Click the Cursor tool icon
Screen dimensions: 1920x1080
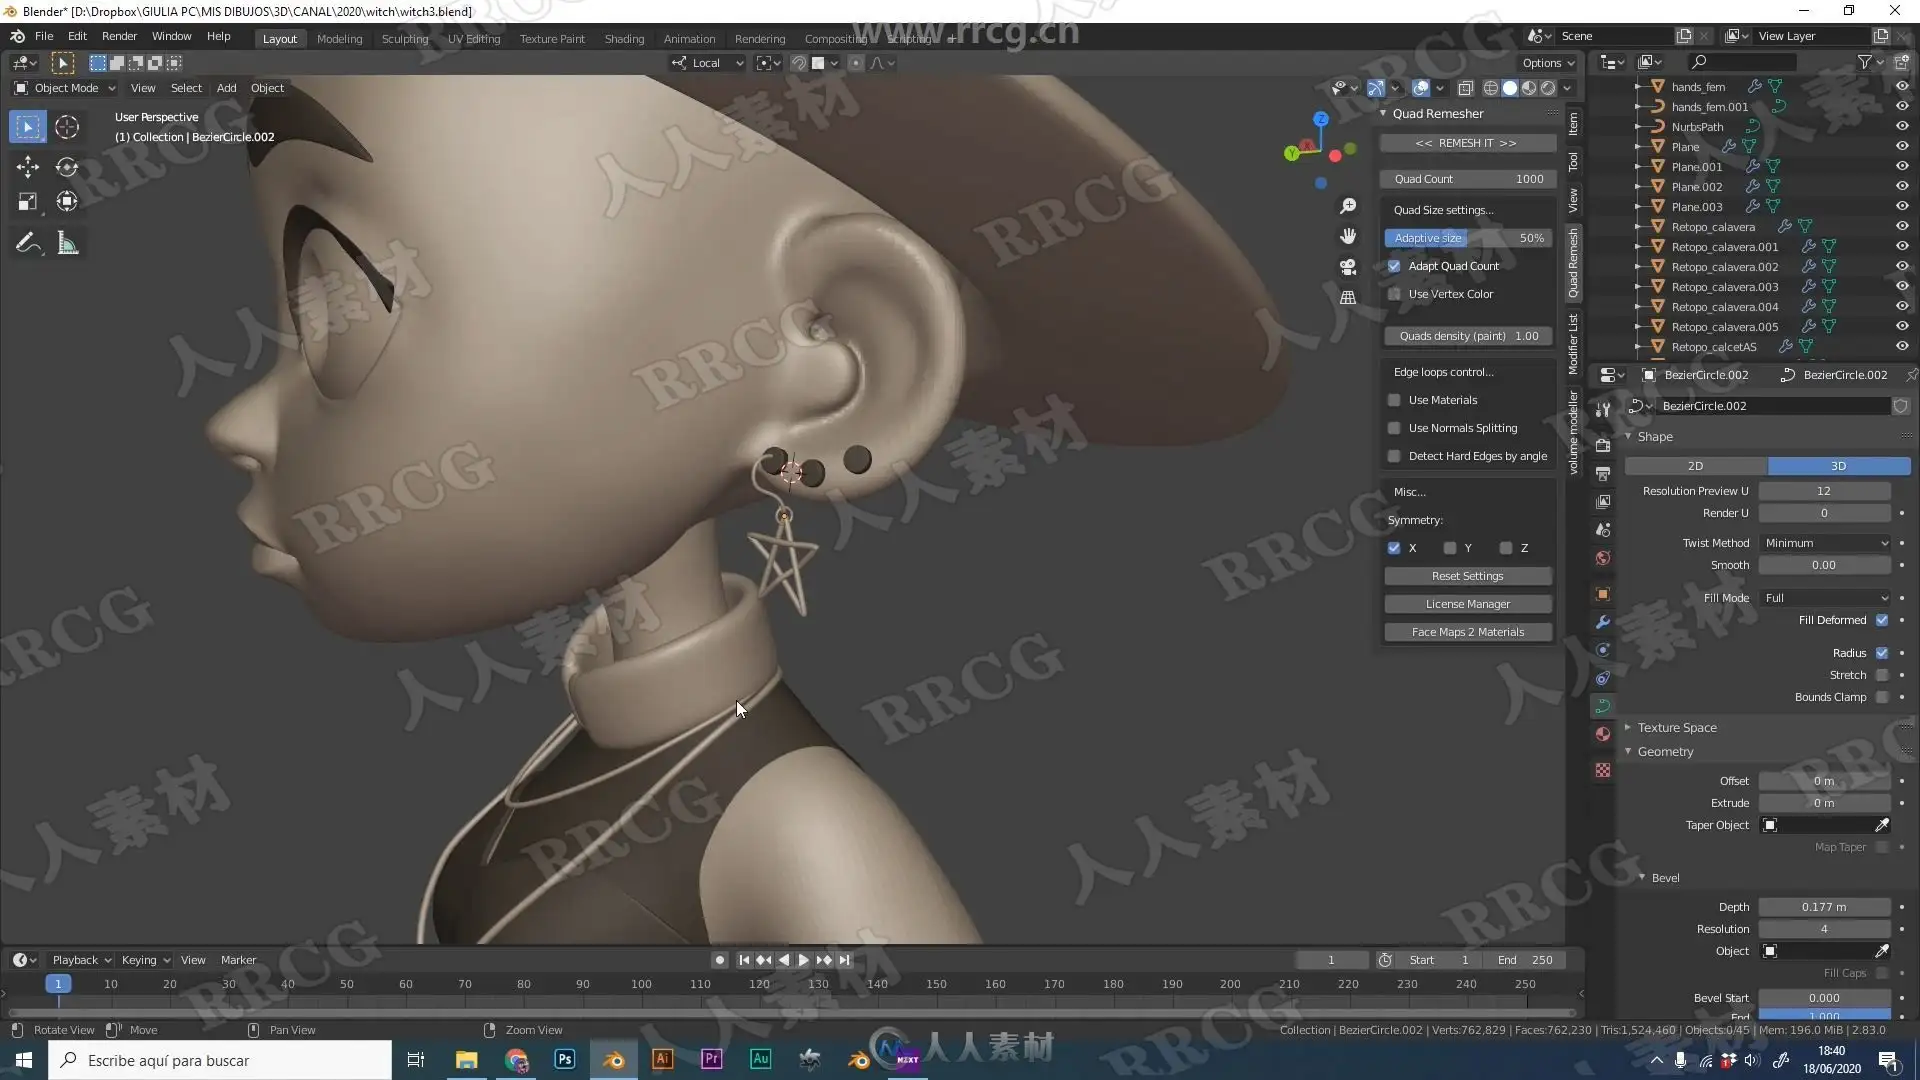click(x=67, y=127)
